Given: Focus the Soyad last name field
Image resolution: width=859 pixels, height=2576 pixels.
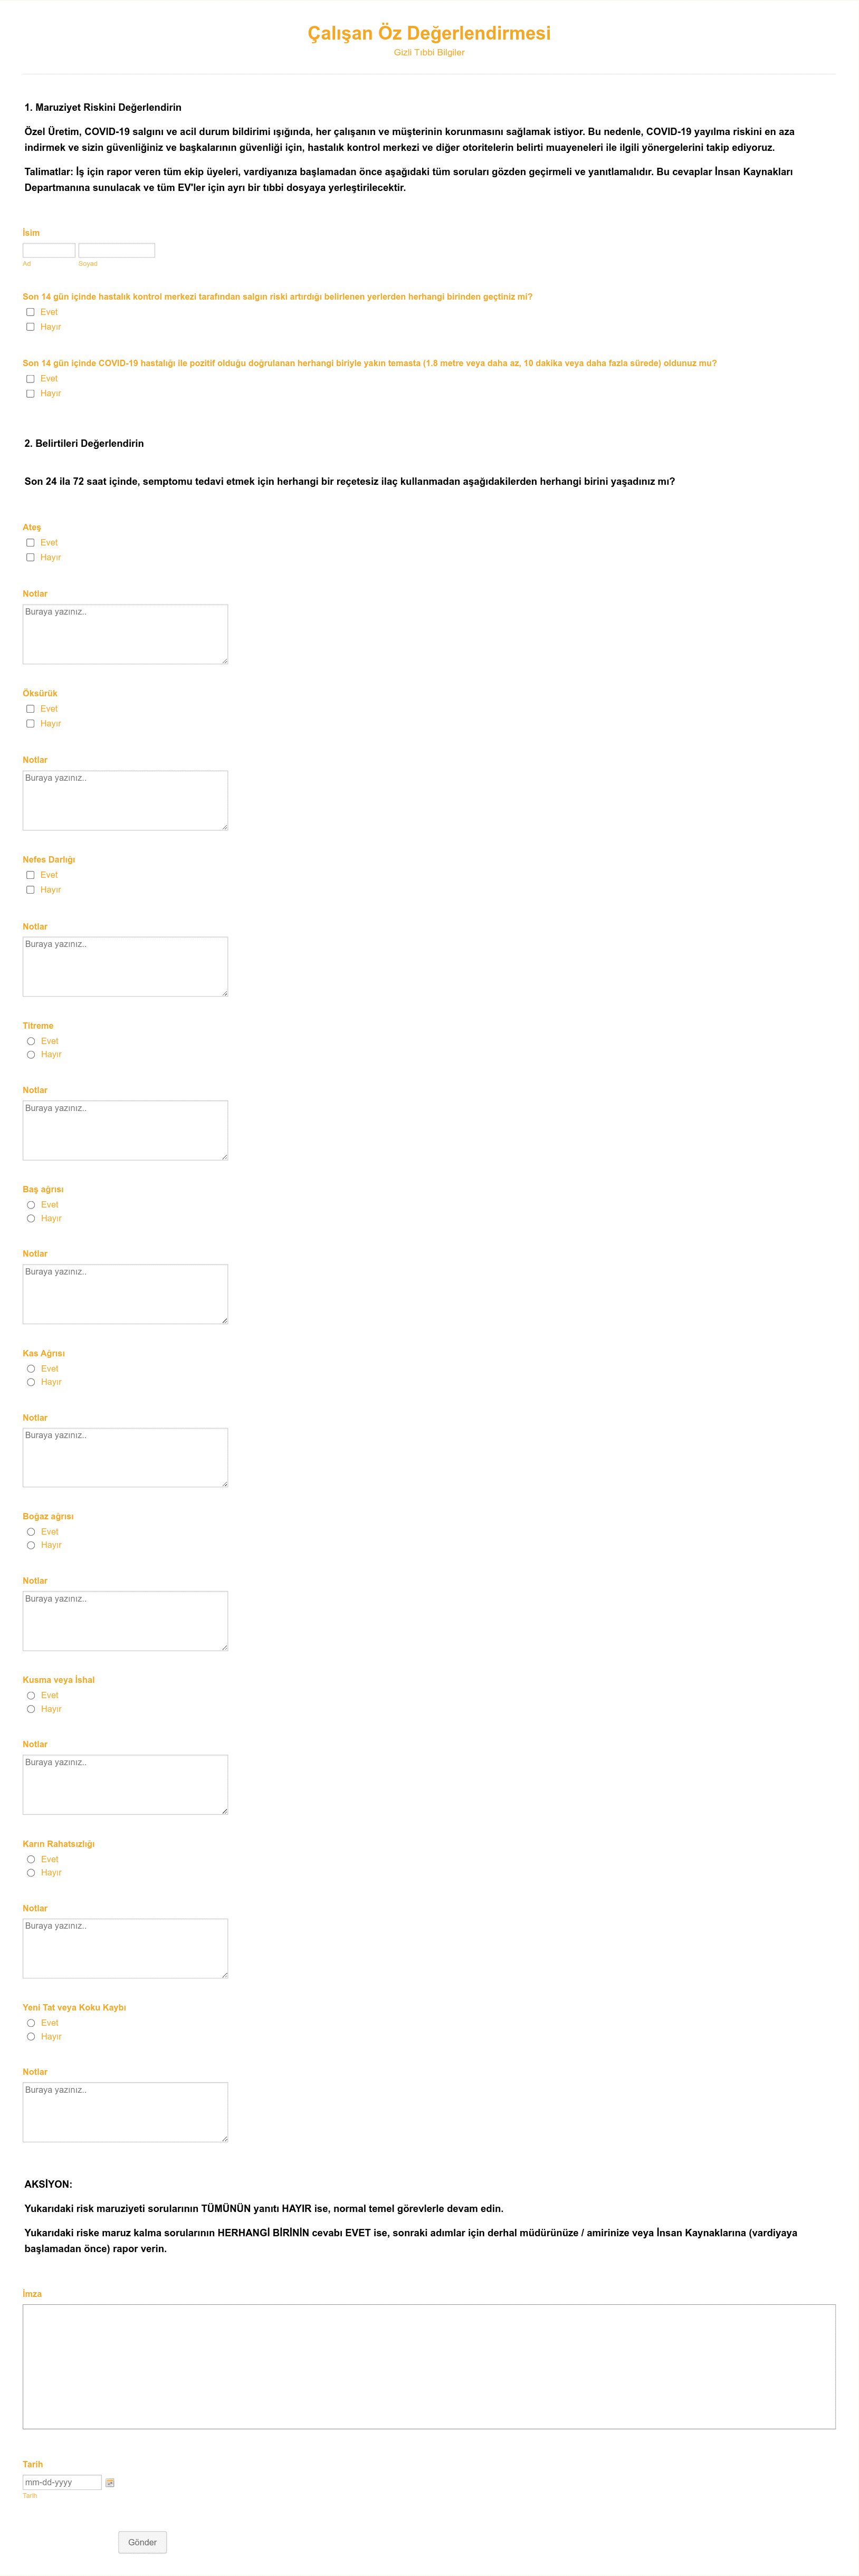Looking at the screenshot, I should 117,250.
